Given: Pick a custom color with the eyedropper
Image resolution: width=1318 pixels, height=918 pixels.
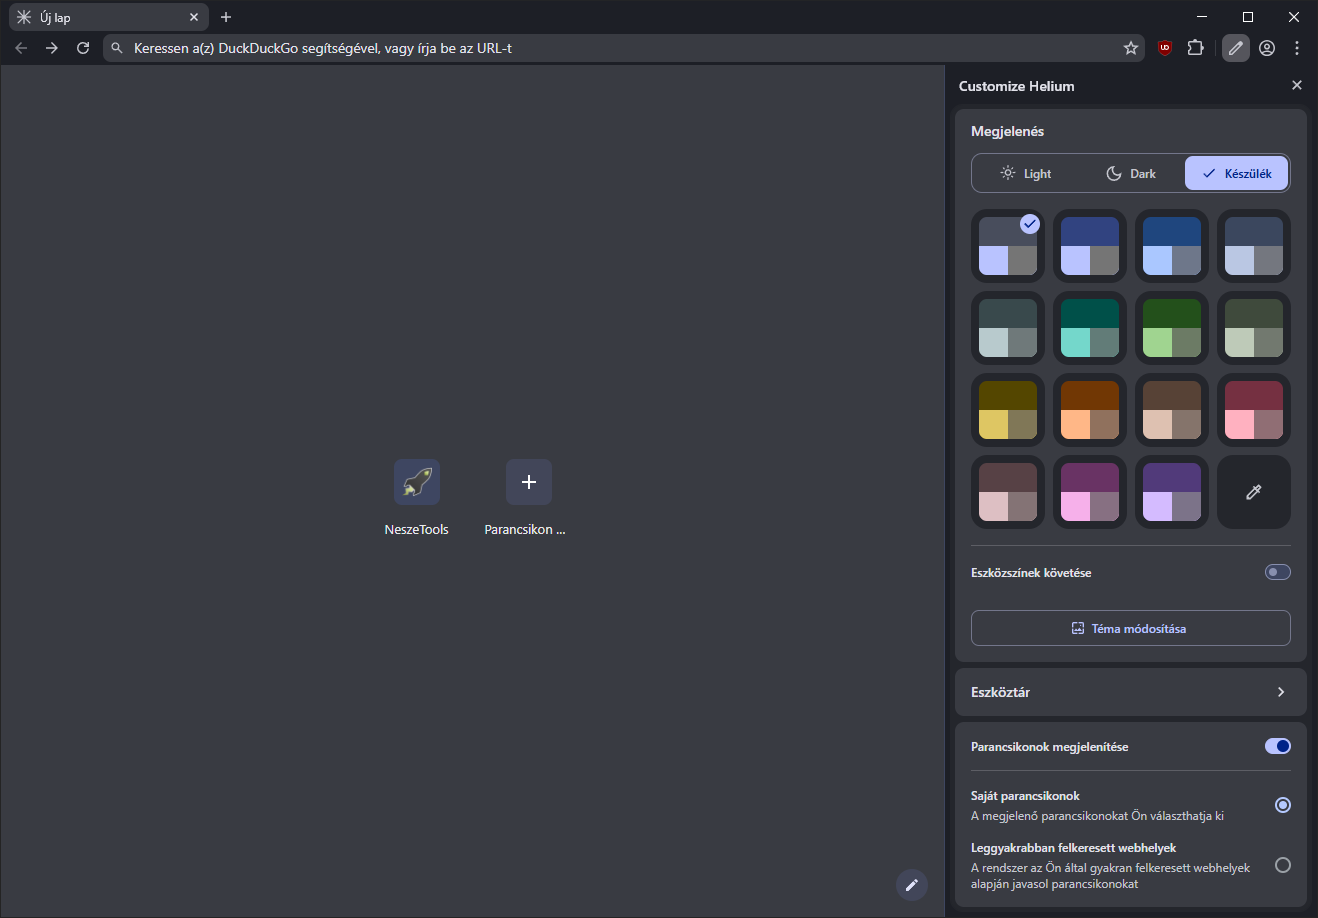Looking at the screenshot, I should (1253, 492).
